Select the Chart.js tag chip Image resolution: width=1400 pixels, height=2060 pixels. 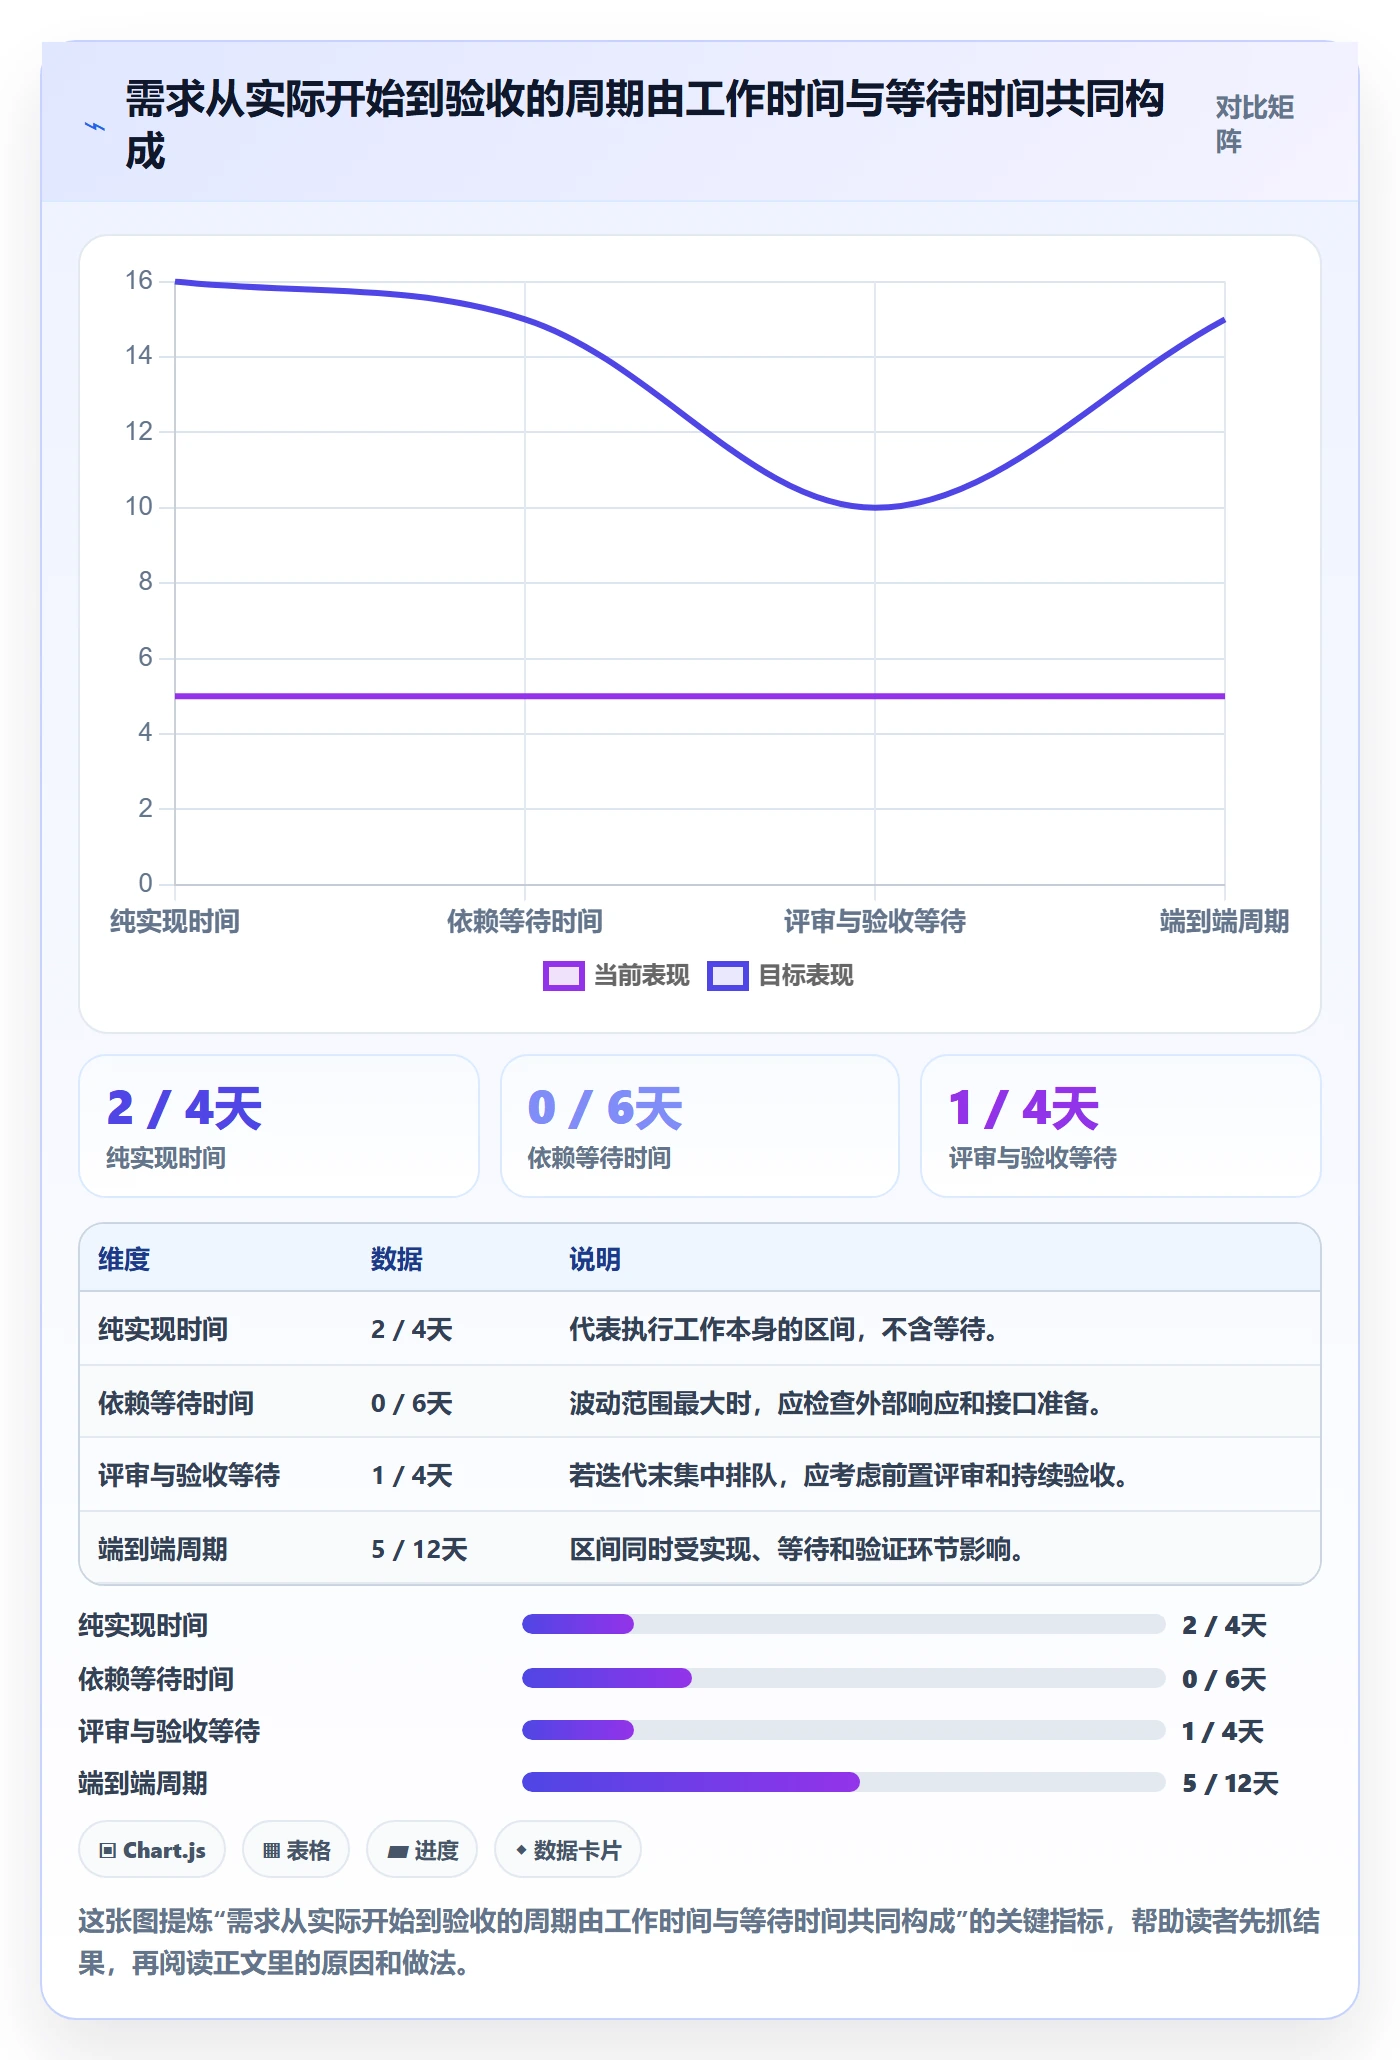pos(152,1850)
